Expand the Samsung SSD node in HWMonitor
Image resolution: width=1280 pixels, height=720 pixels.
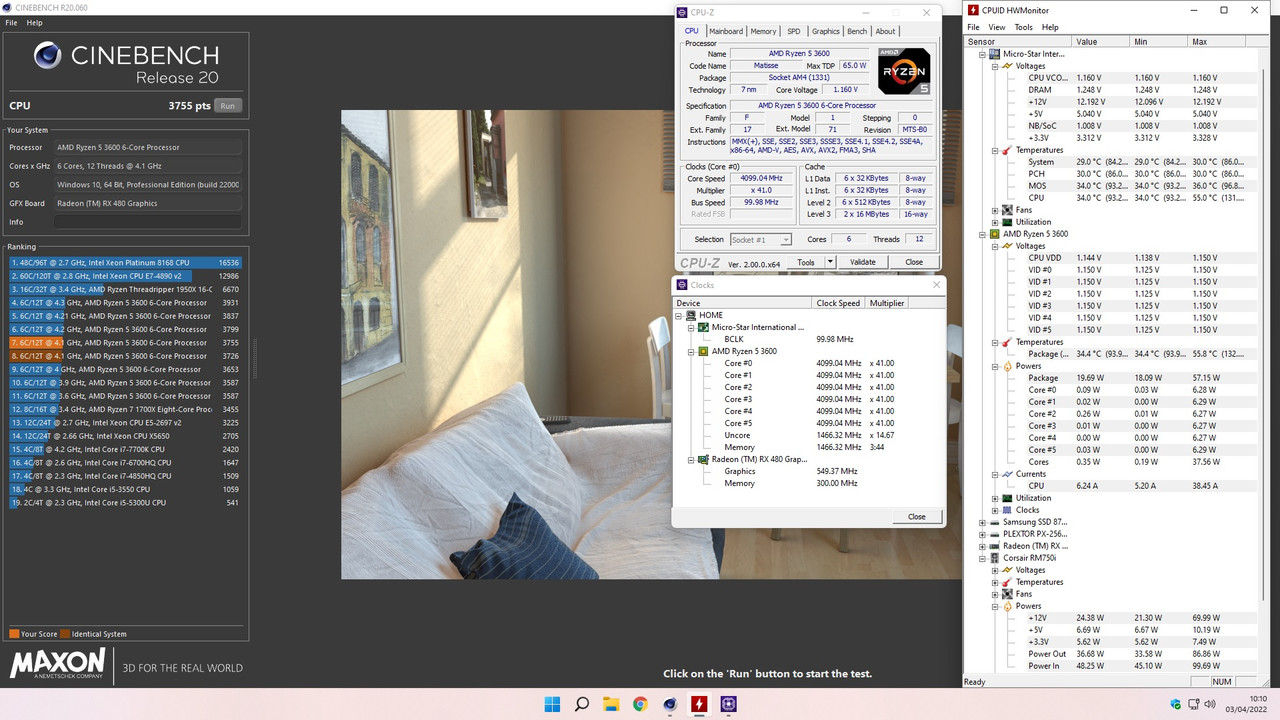click(983, 522)
